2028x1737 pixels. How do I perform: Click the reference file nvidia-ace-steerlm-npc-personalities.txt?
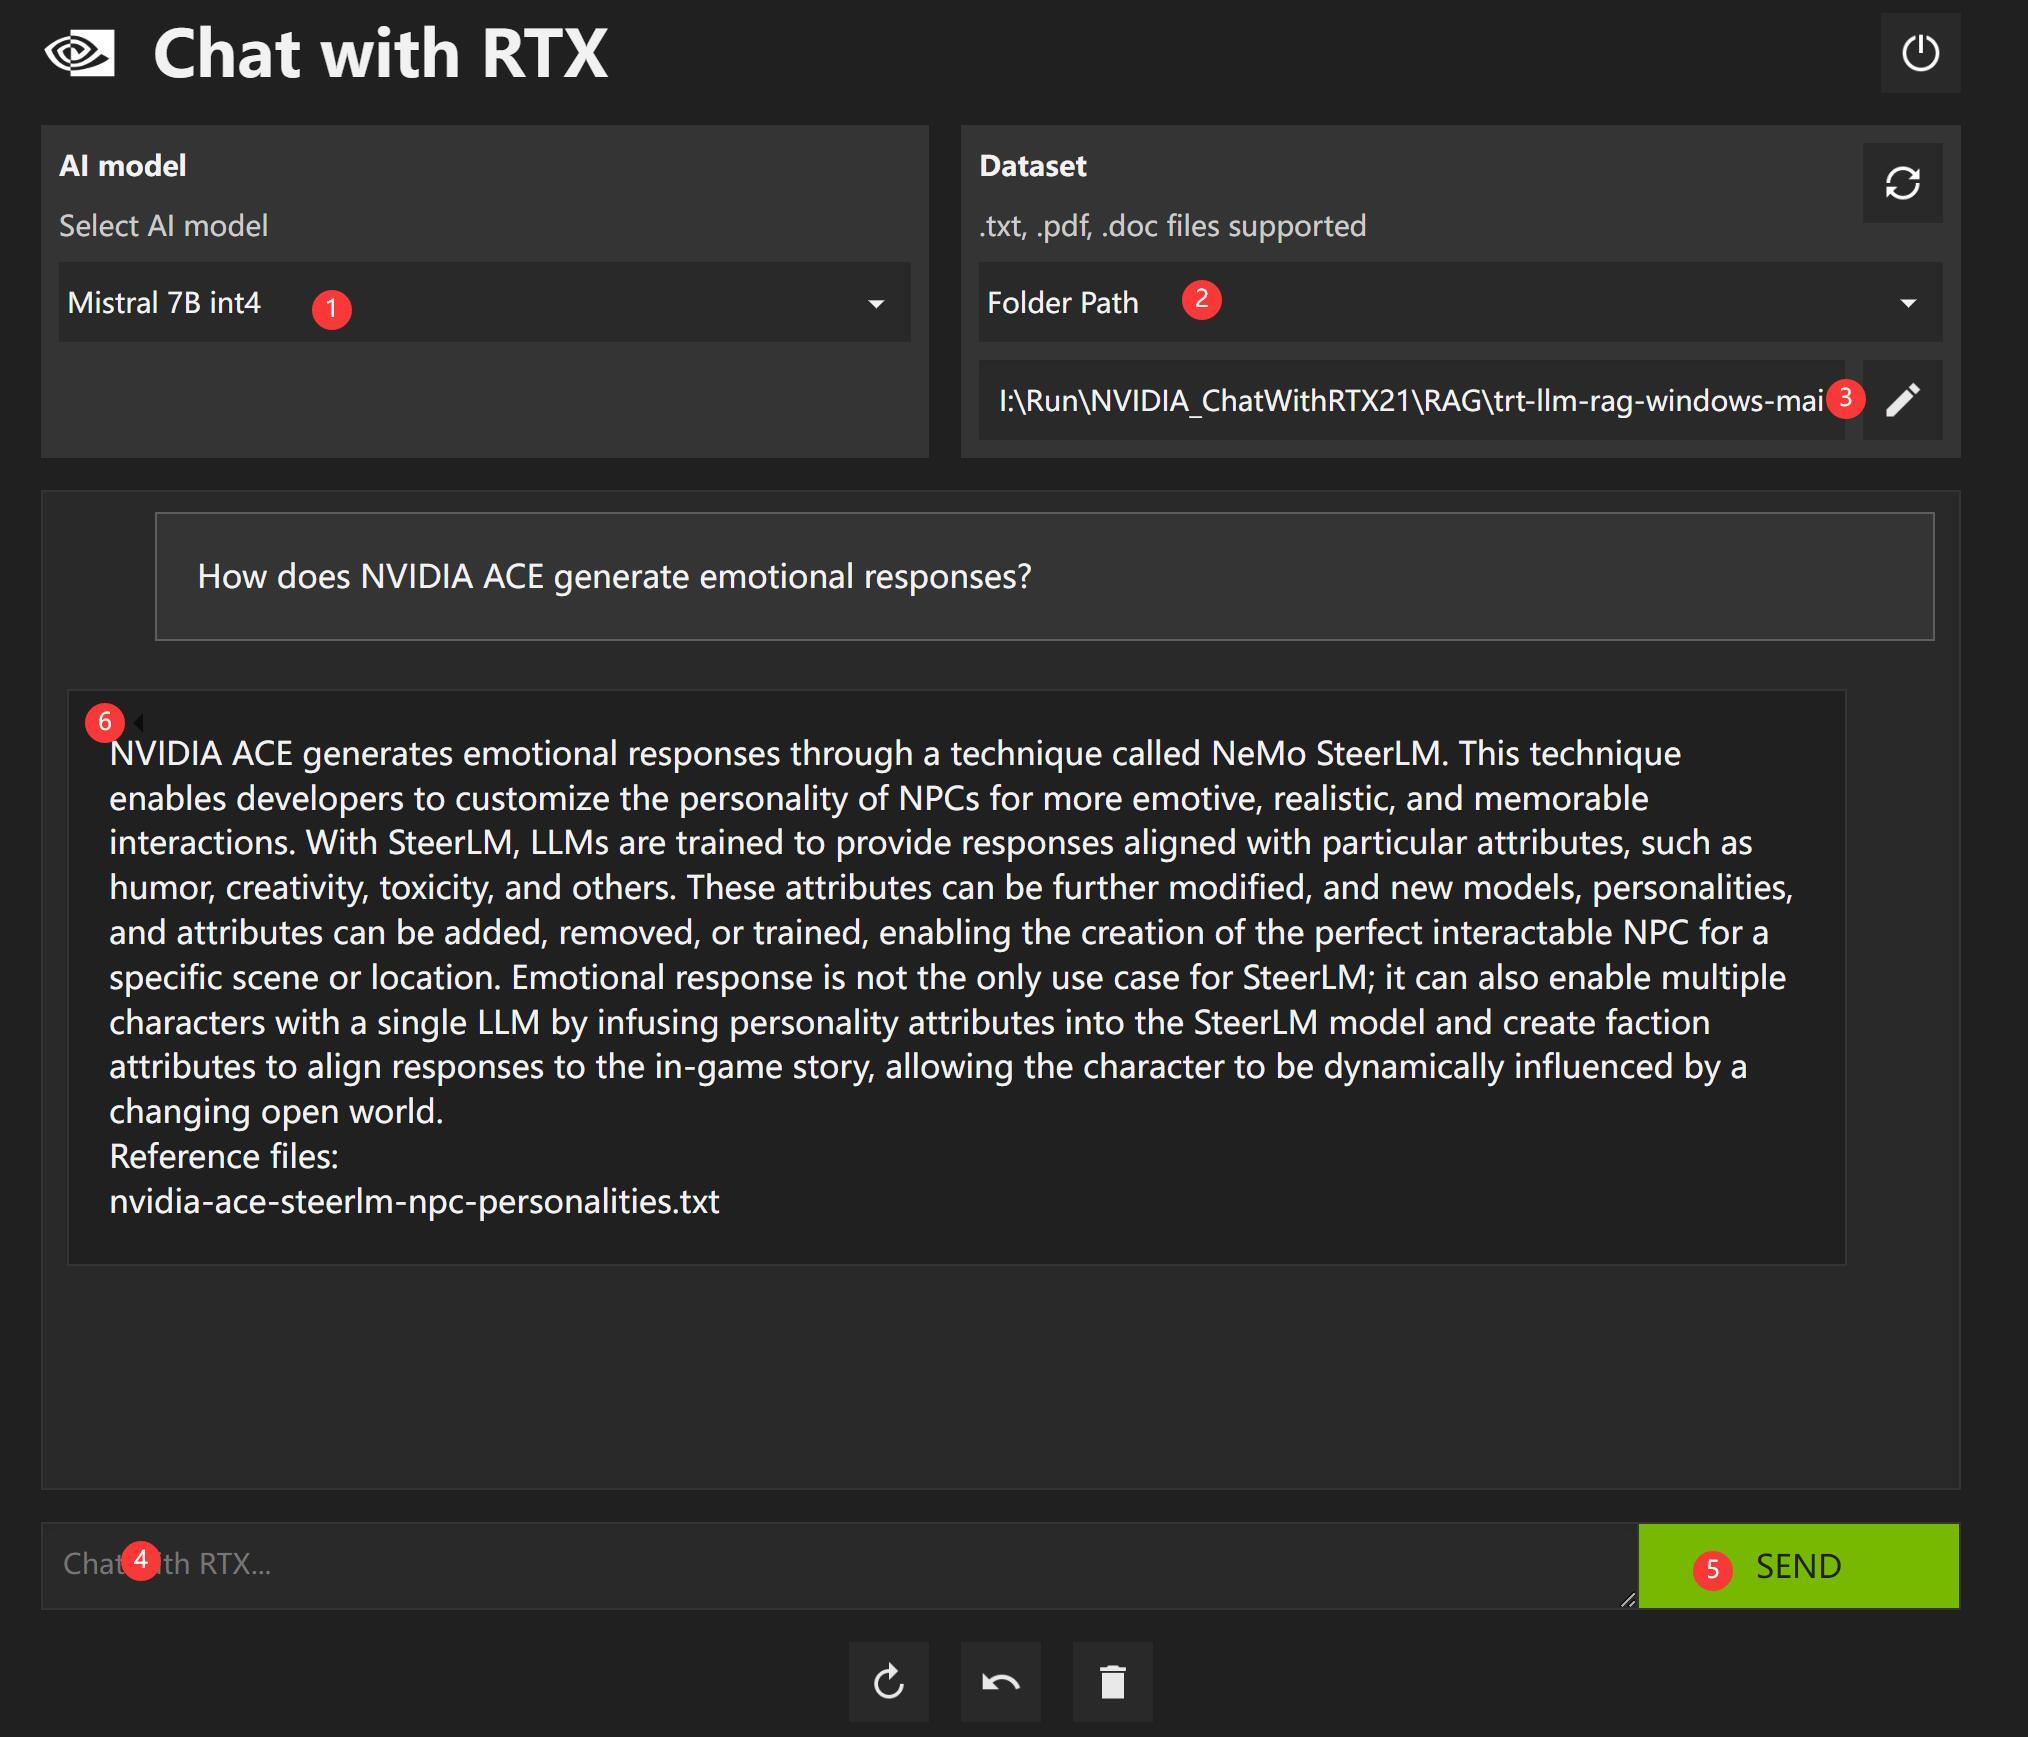414,1201
